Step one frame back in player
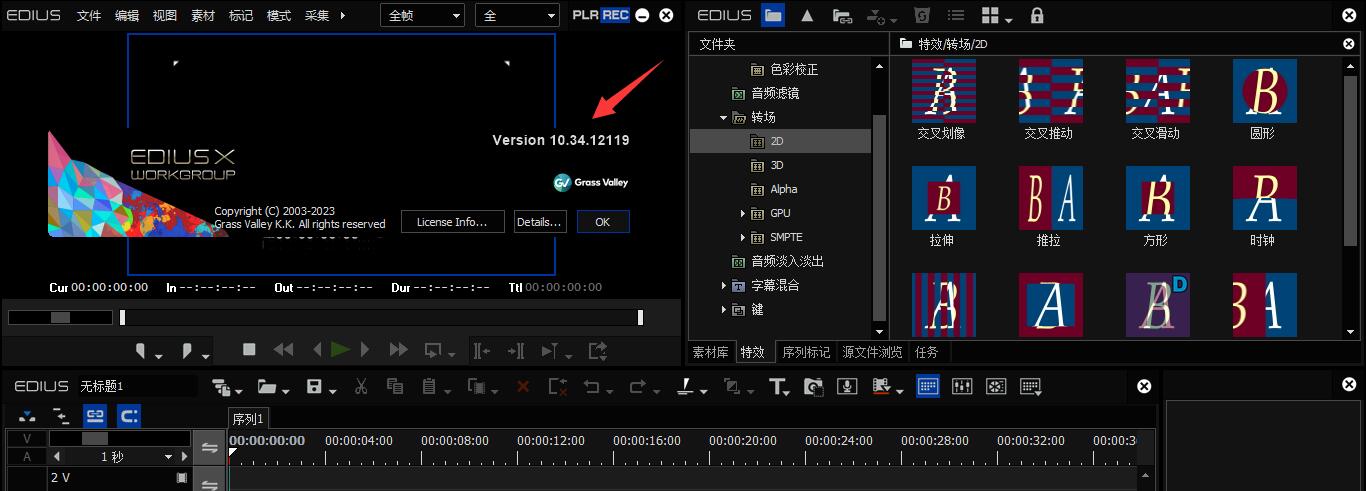The image size is (1366, 491). pyautogui.click(x=317, y=349)
